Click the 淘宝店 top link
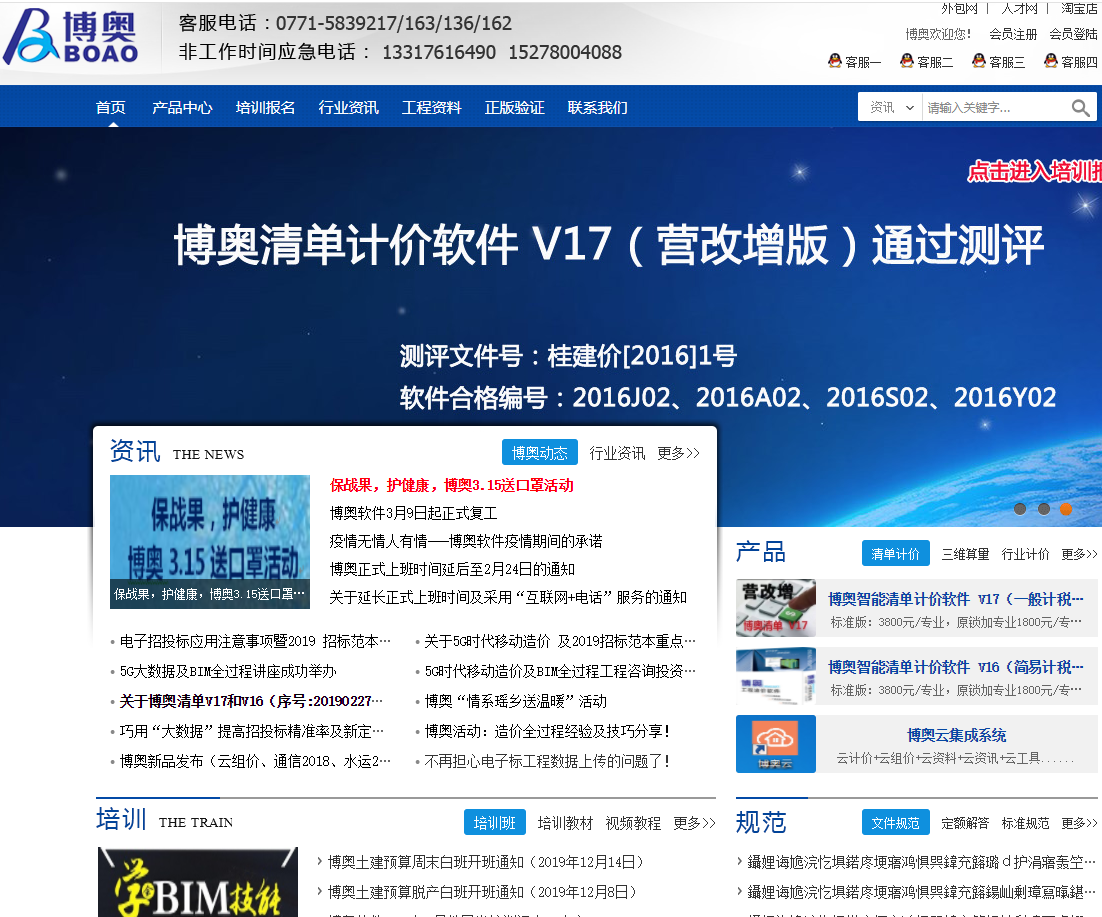Image resolution: width=1102 pixels, height=917 pixels. [x=1079, y=8]
